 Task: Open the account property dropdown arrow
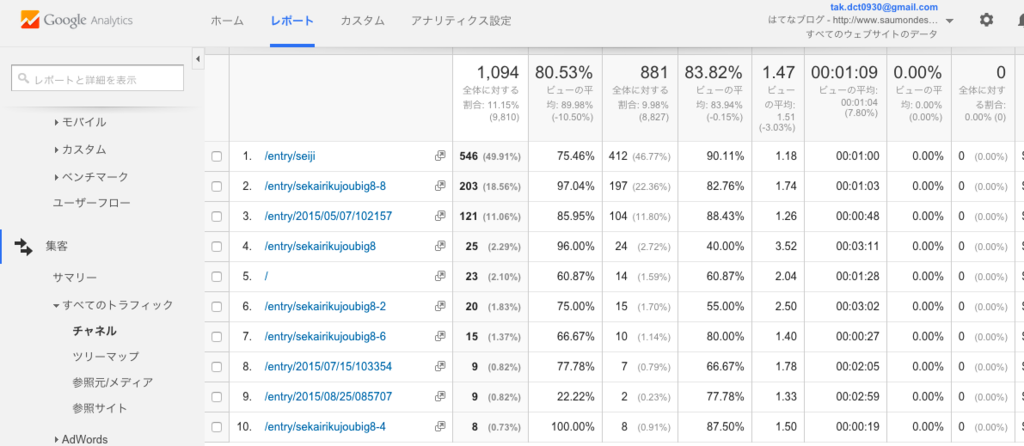(950, 21)
